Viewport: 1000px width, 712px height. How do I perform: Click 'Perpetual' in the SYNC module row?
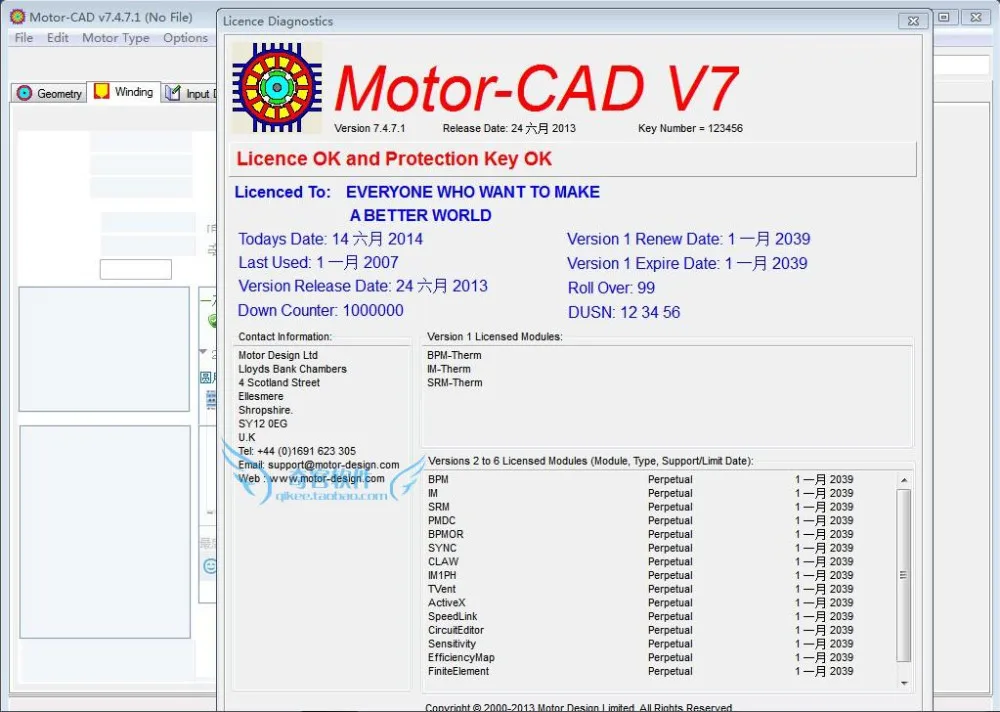[670, 548]
